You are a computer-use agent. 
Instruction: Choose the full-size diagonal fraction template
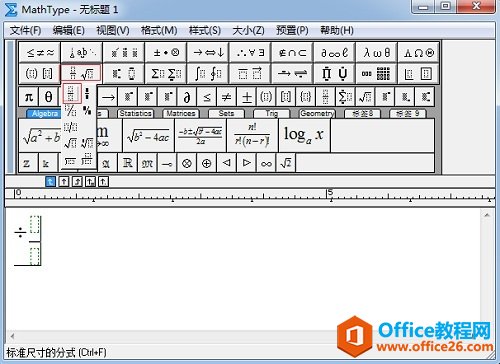[71, 111]
